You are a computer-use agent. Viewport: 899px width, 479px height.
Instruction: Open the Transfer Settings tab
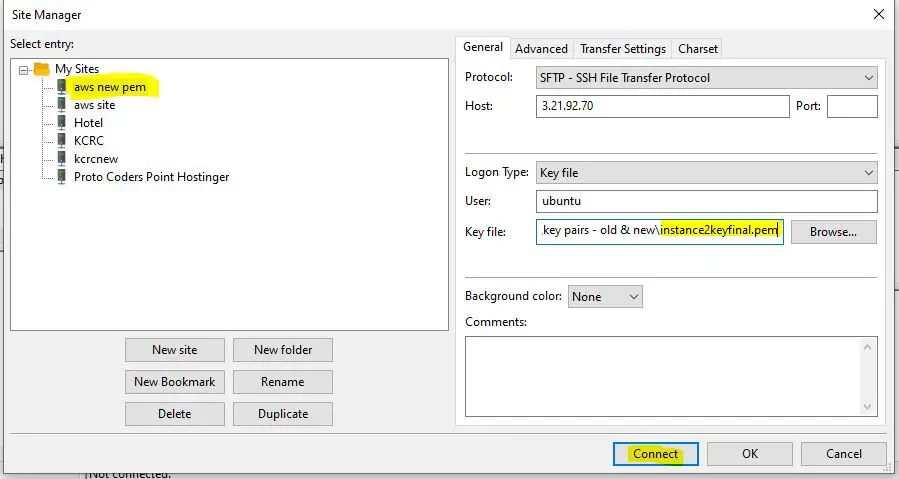pos(623,49)
